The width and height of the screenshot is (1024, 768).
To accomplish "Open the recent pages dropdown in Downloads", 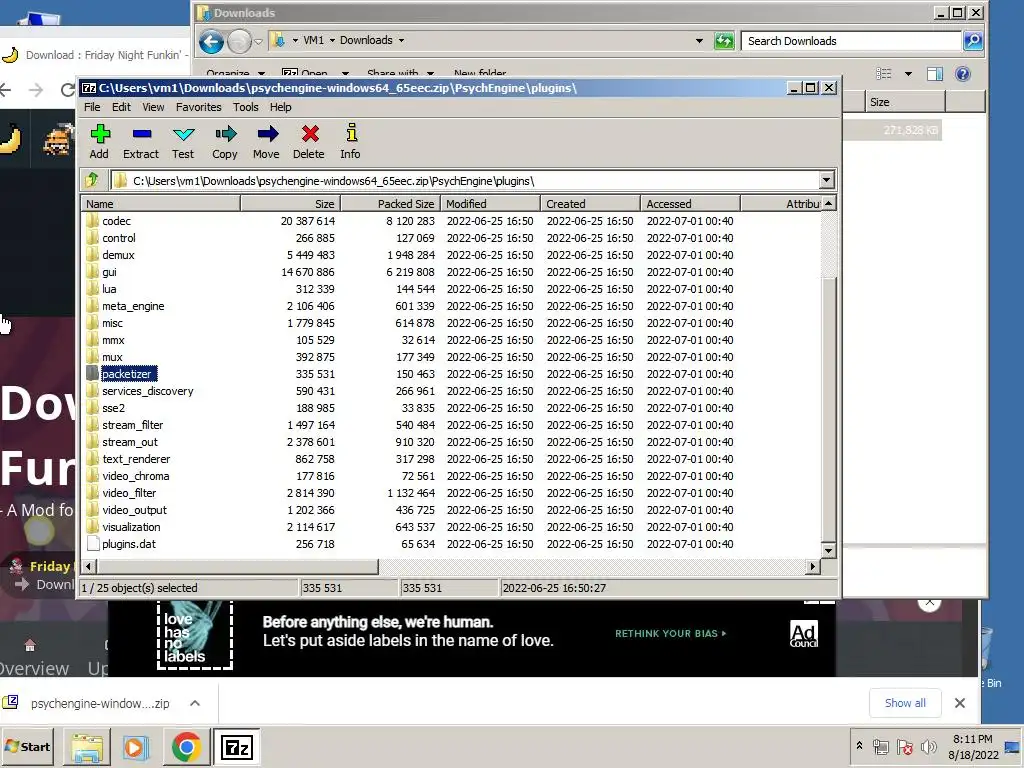I will tap(259, 42).
